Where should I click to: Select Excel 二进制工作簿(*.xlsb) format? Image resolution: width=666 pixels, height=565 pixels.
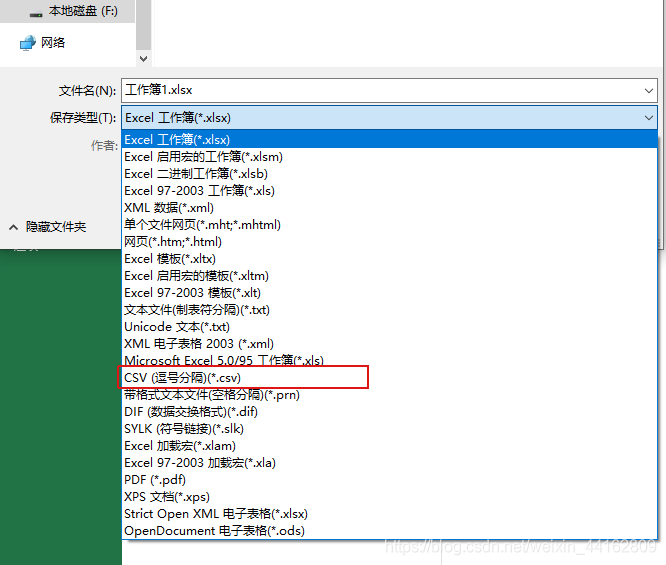(x=389, y=174)
